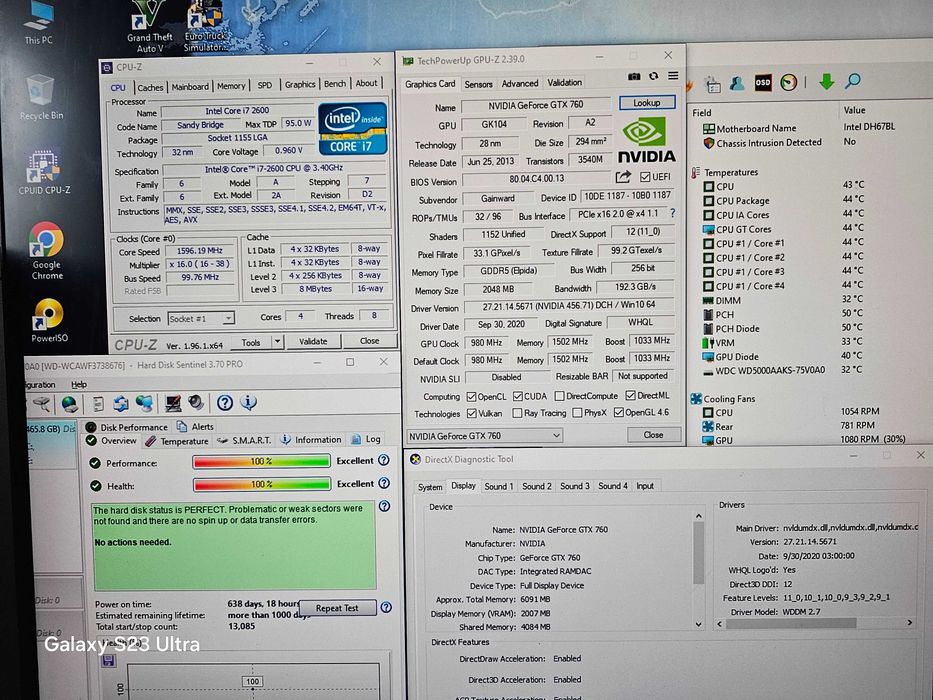The width and height of the screenshot is (933, 700).
Task: Open the Tools dropdown arrow in CPU-Z
Action: tap(277, 342)
